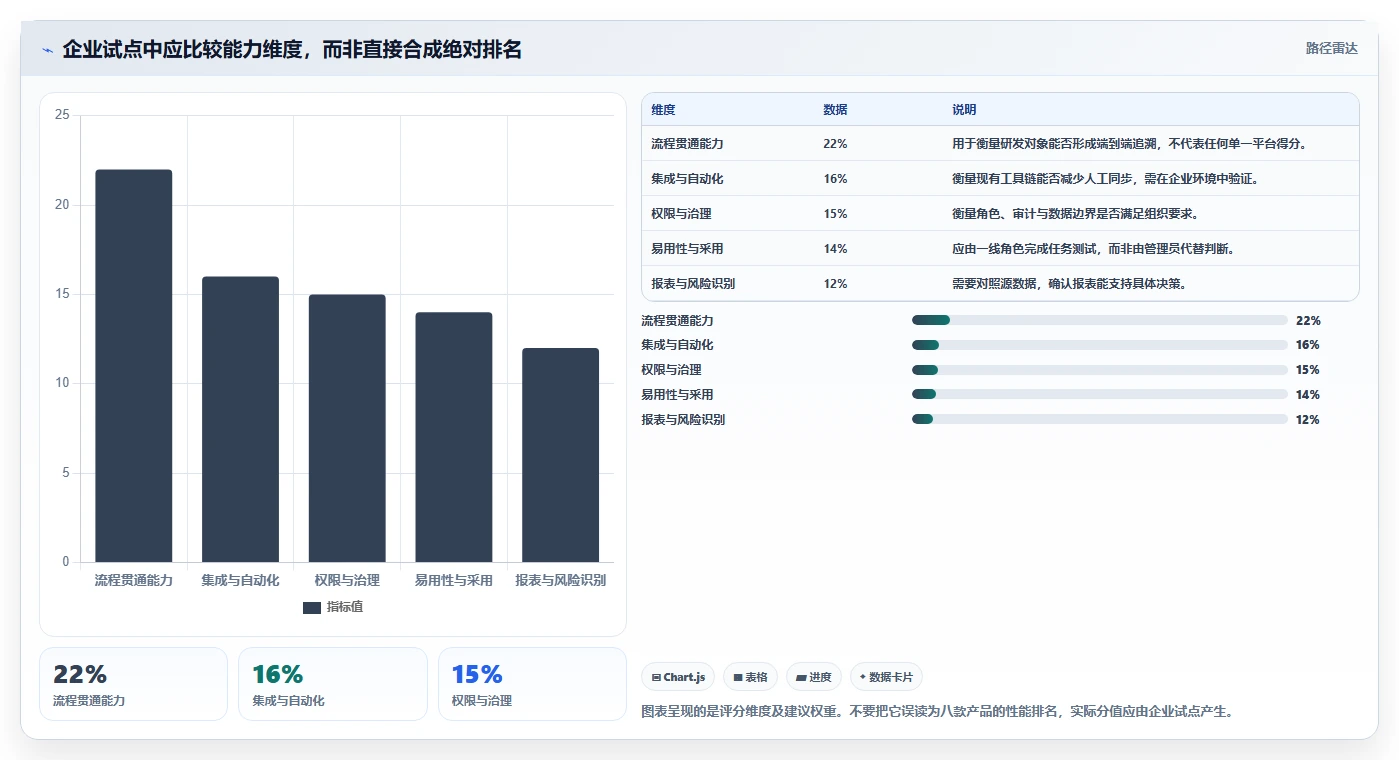This screenshot has height=760, width=1399.
Task: Click the 流程贯通能力 bar in the chart
Action: (134, 366)
